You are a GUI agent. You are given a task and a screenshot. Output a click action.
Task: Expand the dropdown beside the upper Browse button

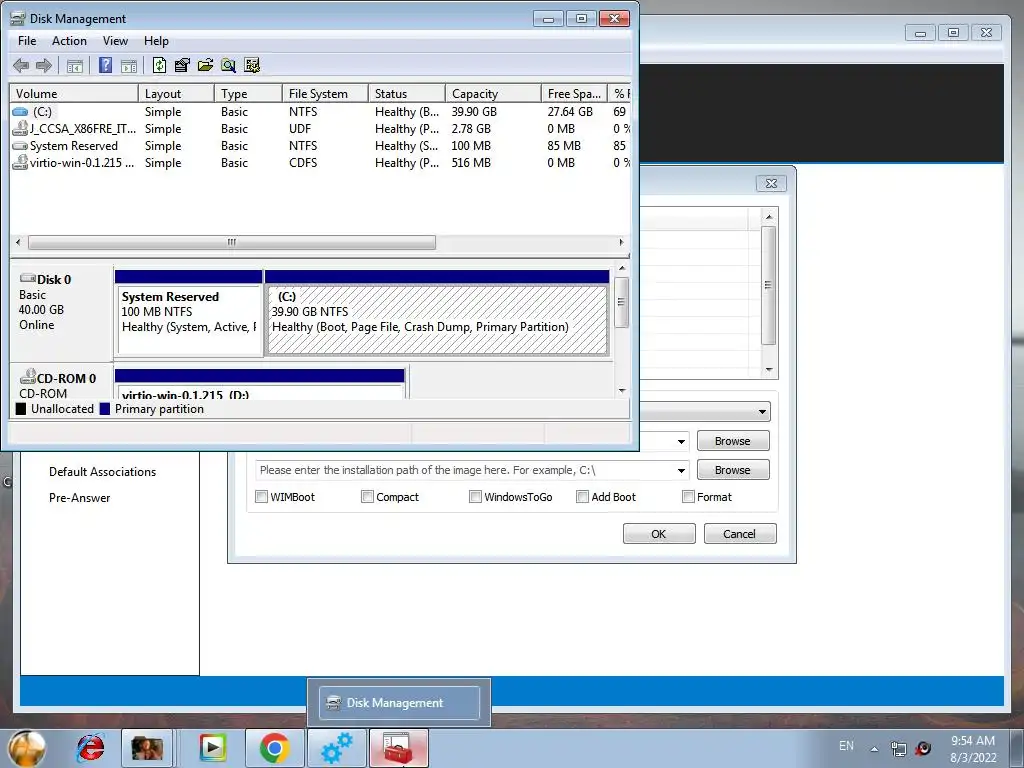pyautogui.click(x=681, y=441)
